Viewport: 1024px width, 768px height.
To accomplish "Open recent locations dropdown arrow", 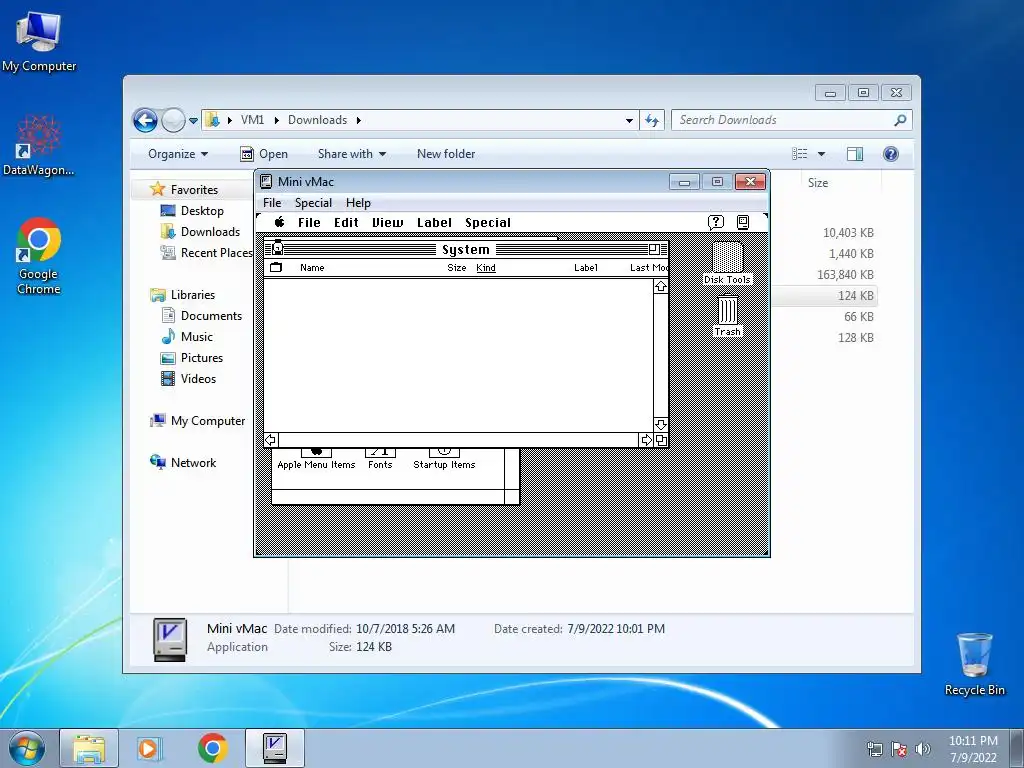I will coord(193,121).
